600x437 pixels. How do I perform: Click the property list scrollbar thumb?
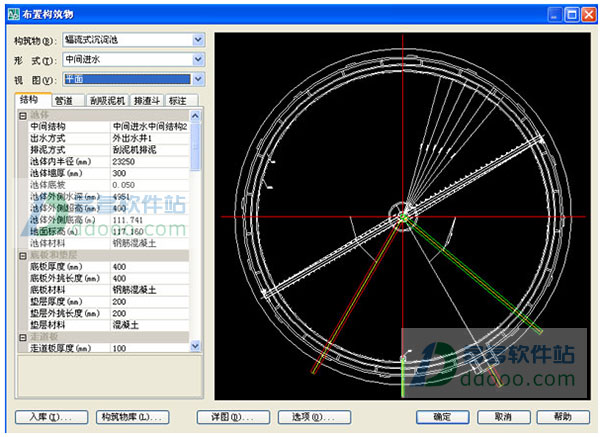[x=195, y=146]
